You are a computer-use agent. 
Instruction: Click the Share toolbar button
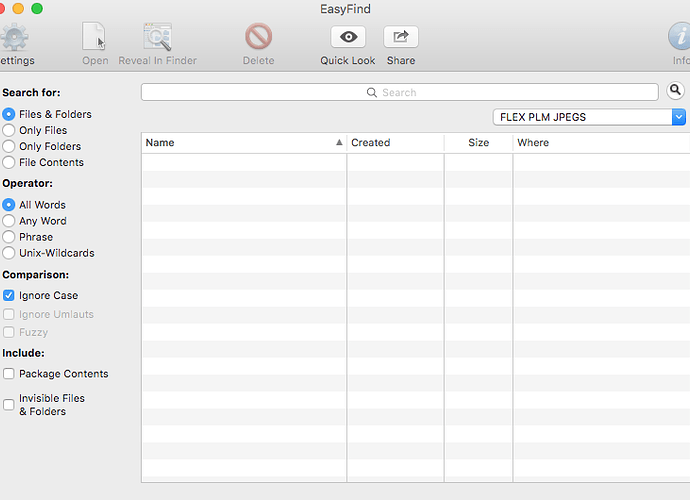point(400,37)
